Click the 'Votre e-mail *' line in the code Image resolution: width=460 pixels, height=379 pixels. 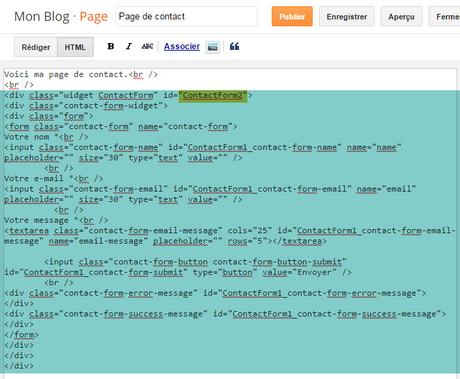(53, 178)
